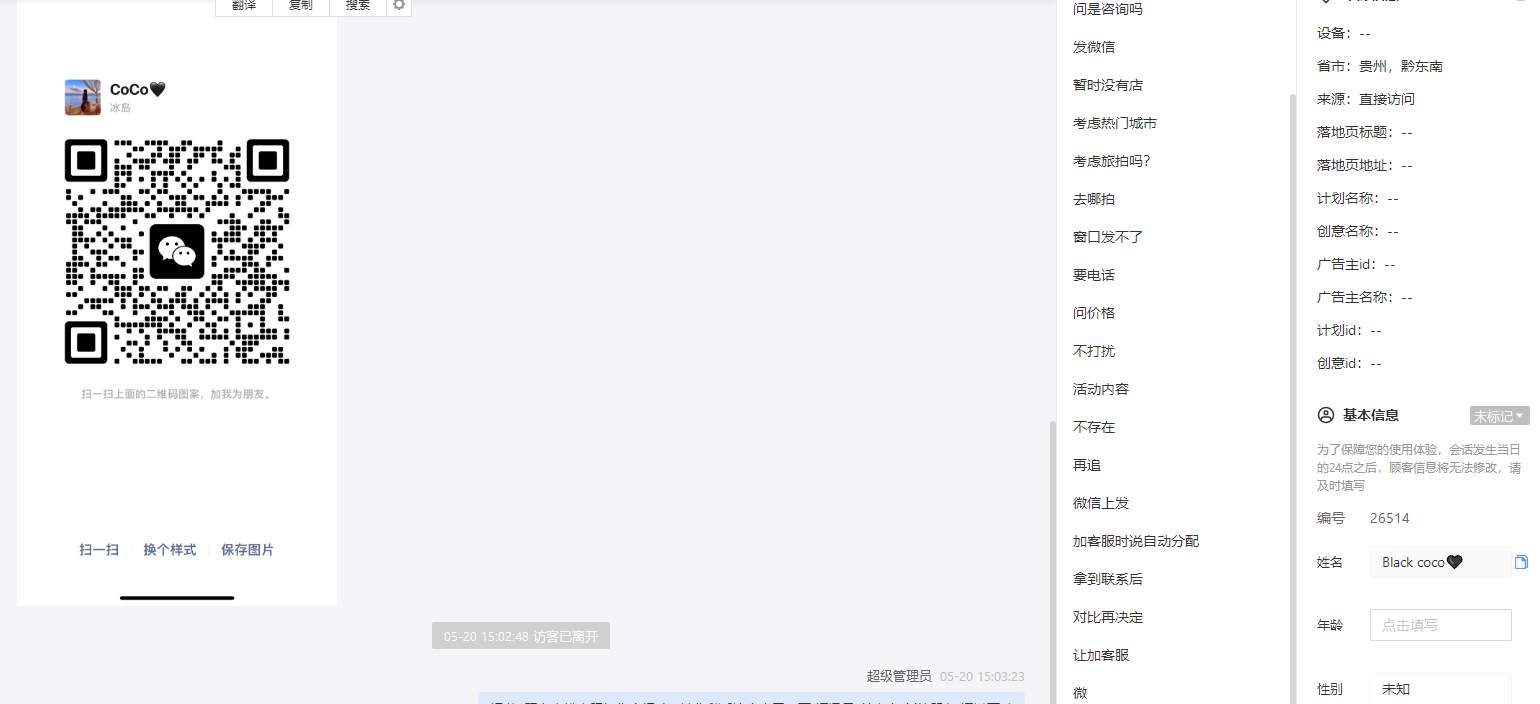Open the 性别 dropdown showing 未知
This screenshot has height=704, width=1540.
click(1440, 689)
